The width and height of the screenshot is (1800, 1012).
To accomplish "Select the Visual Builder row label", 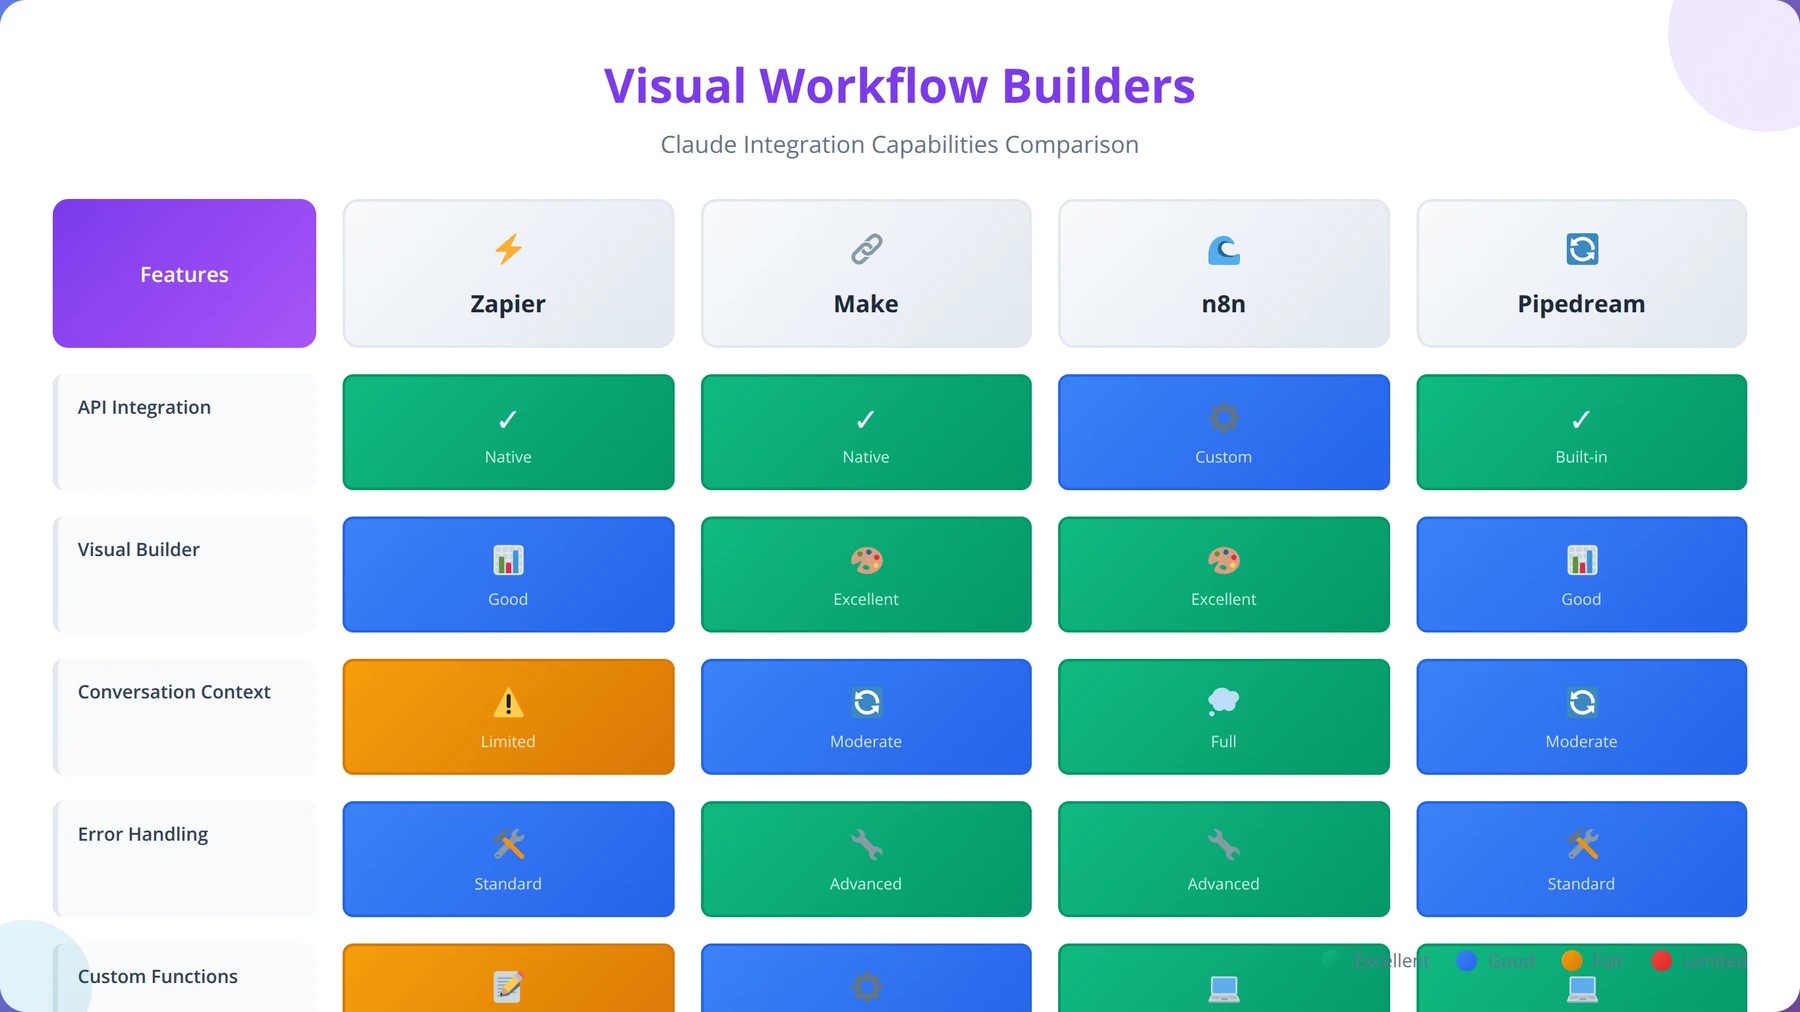I will 139,549.
